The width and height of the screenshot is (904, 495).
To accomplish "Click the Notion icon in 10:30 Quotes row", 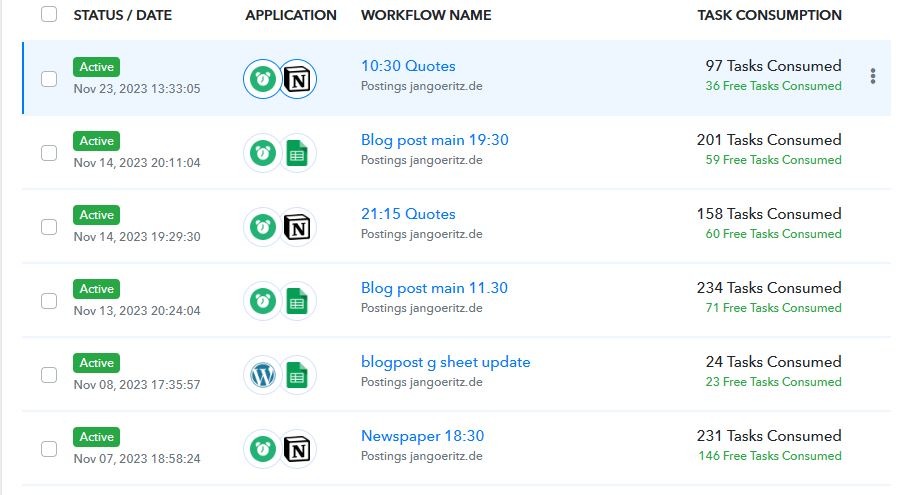I will click(297, 79).
